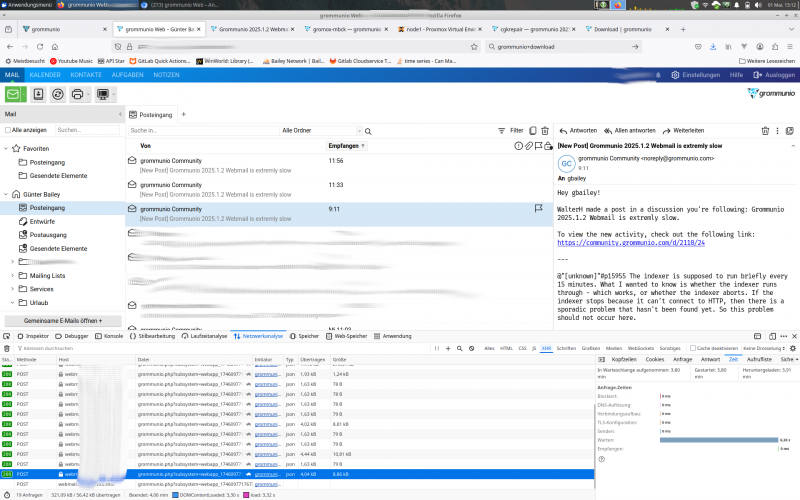Image resolution: width=800 pixels, height=500 pixels.
Task: Enable the Alle anzeigen checkbox
Action: pos(8,130)
